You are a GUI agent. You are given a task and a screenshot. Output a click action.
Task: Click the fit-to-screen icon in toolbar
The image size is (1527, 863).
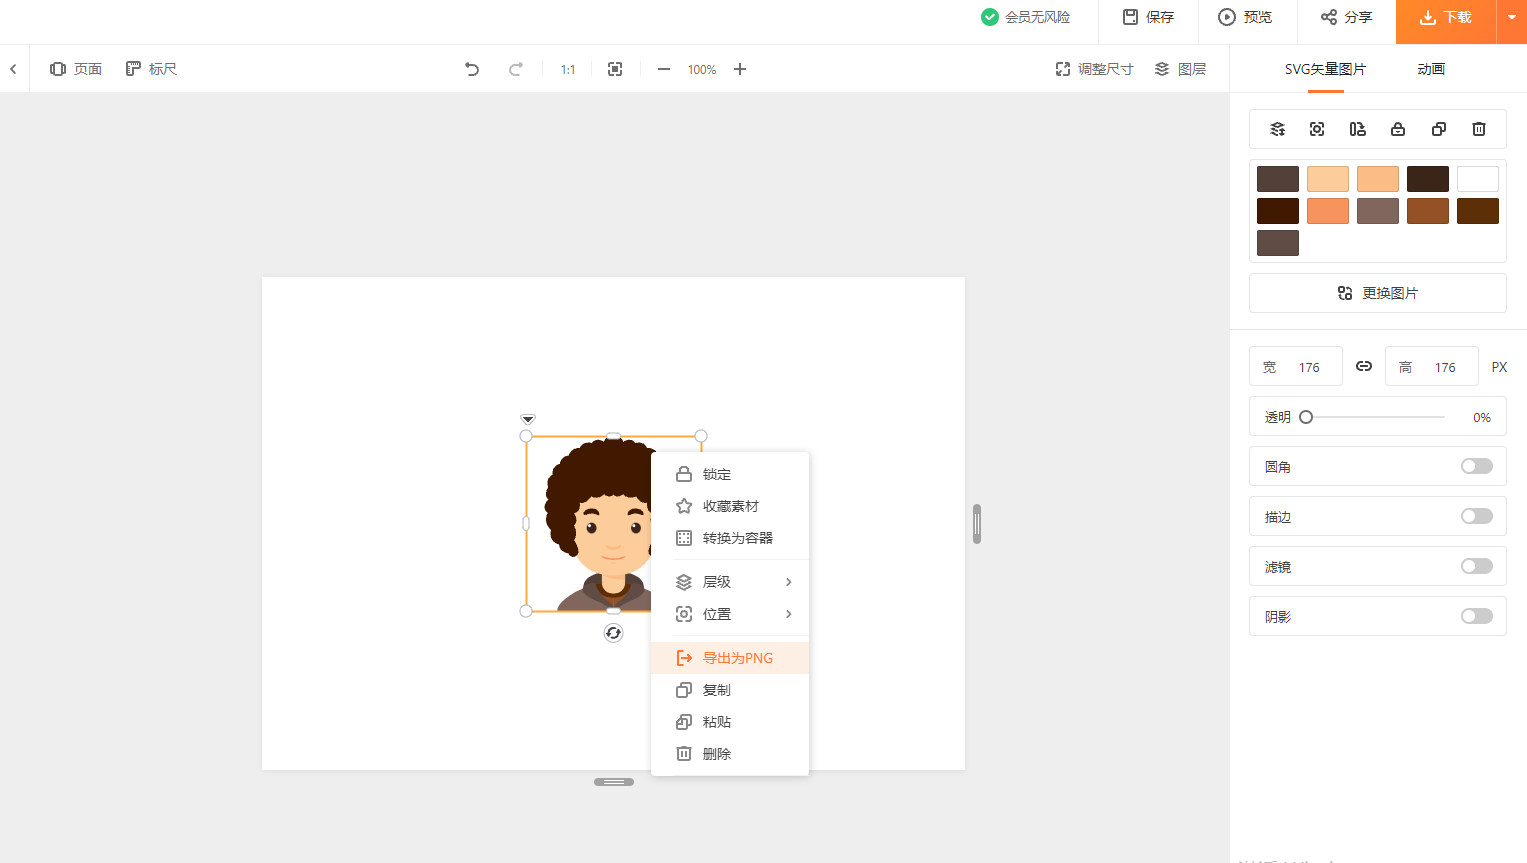615,69
